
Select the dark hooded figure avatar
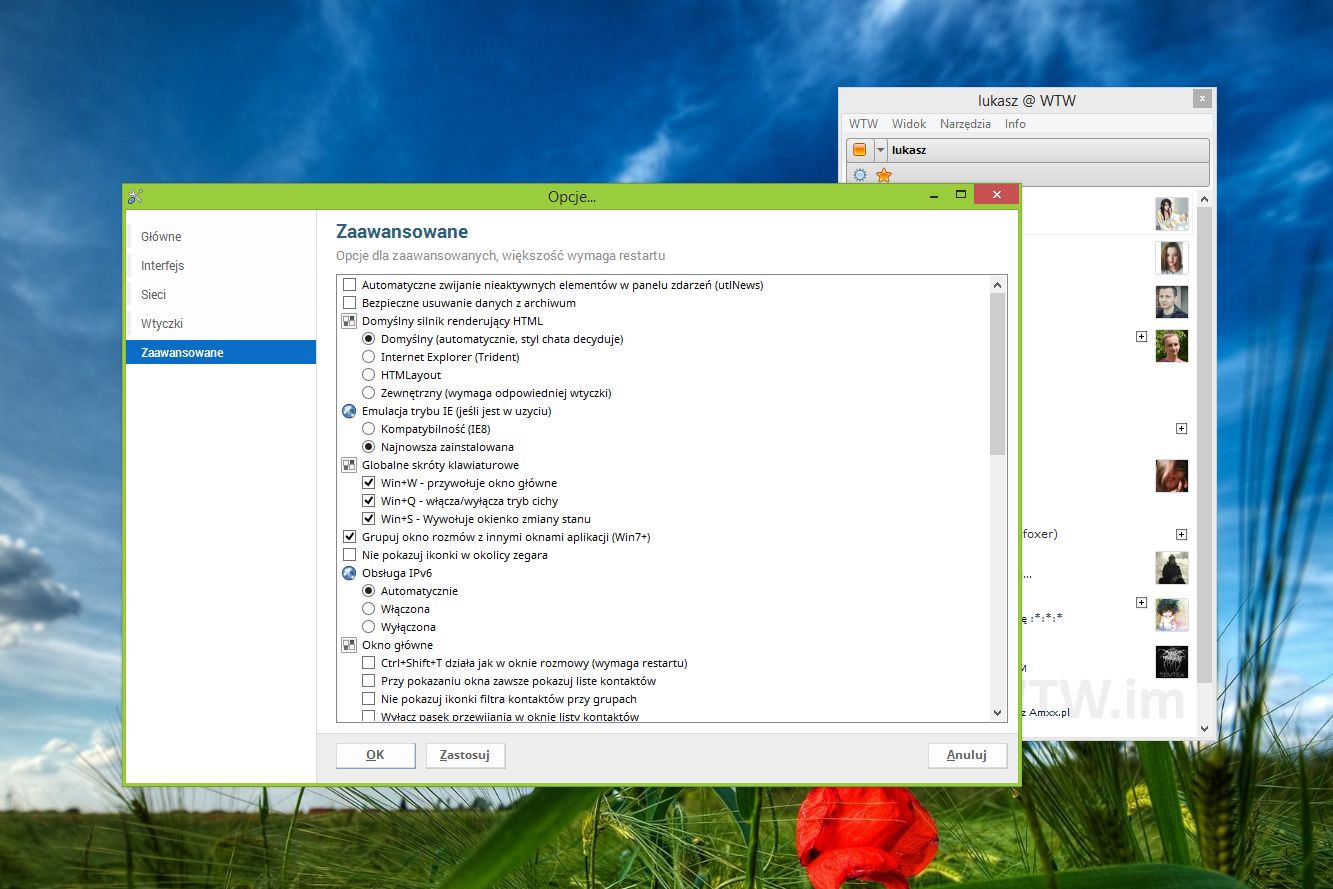[x=1172, y=568]
